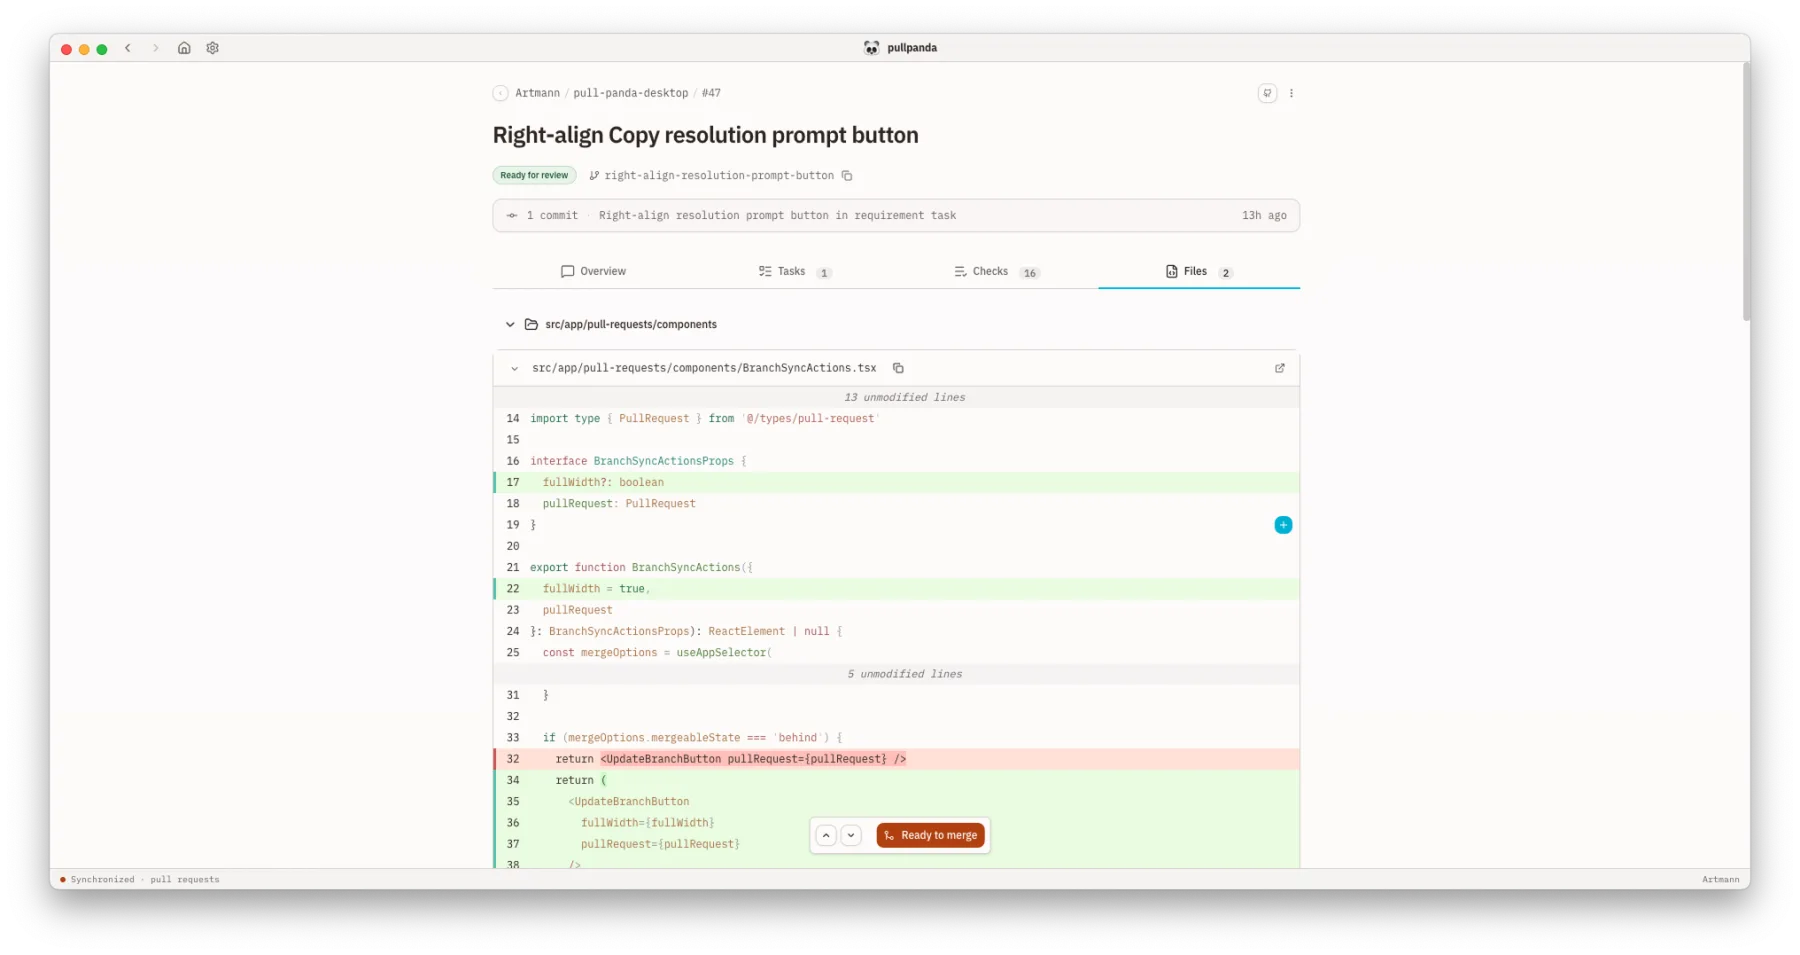This screenshot has height=955, width=1800.
Task: Click the folder icon for src/app/pull-requests/components
Action: coord(531,325)
